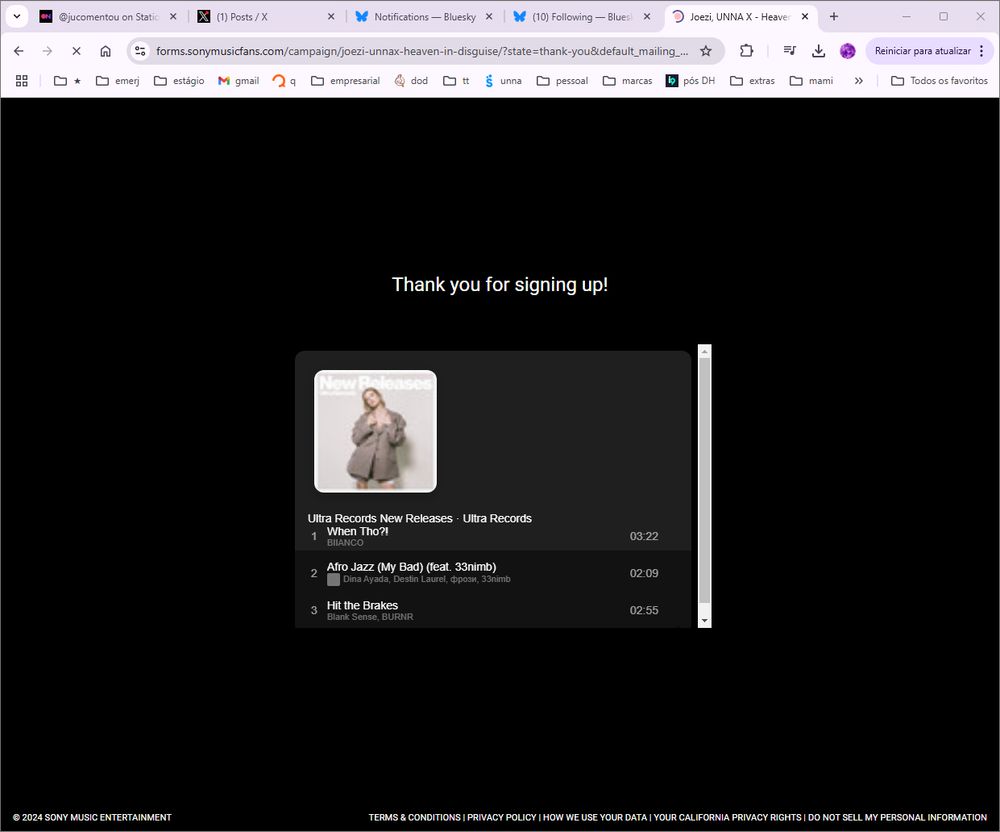This screenshot has width=1000, height=832.
Task: Open the Chrome three-dot menu
Action: [x=982, y=51]
